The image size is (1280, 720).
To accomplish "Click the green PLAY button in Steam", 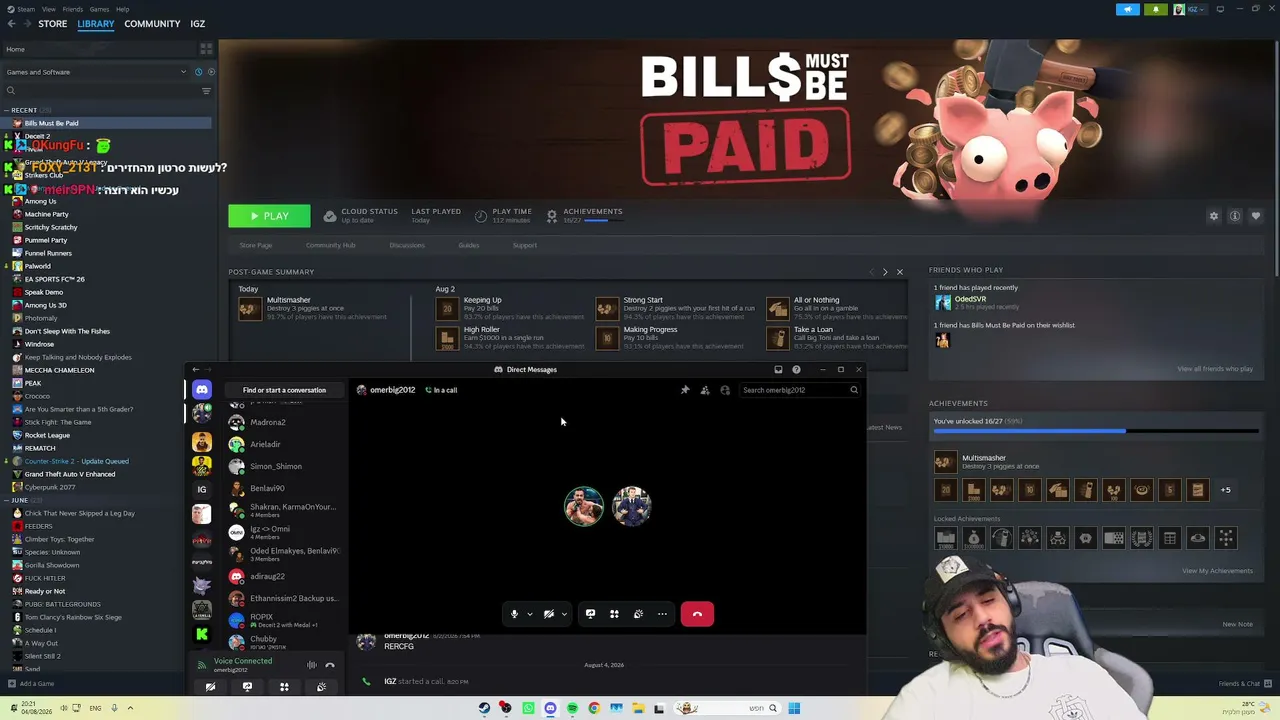I will [x=269, y=216].
